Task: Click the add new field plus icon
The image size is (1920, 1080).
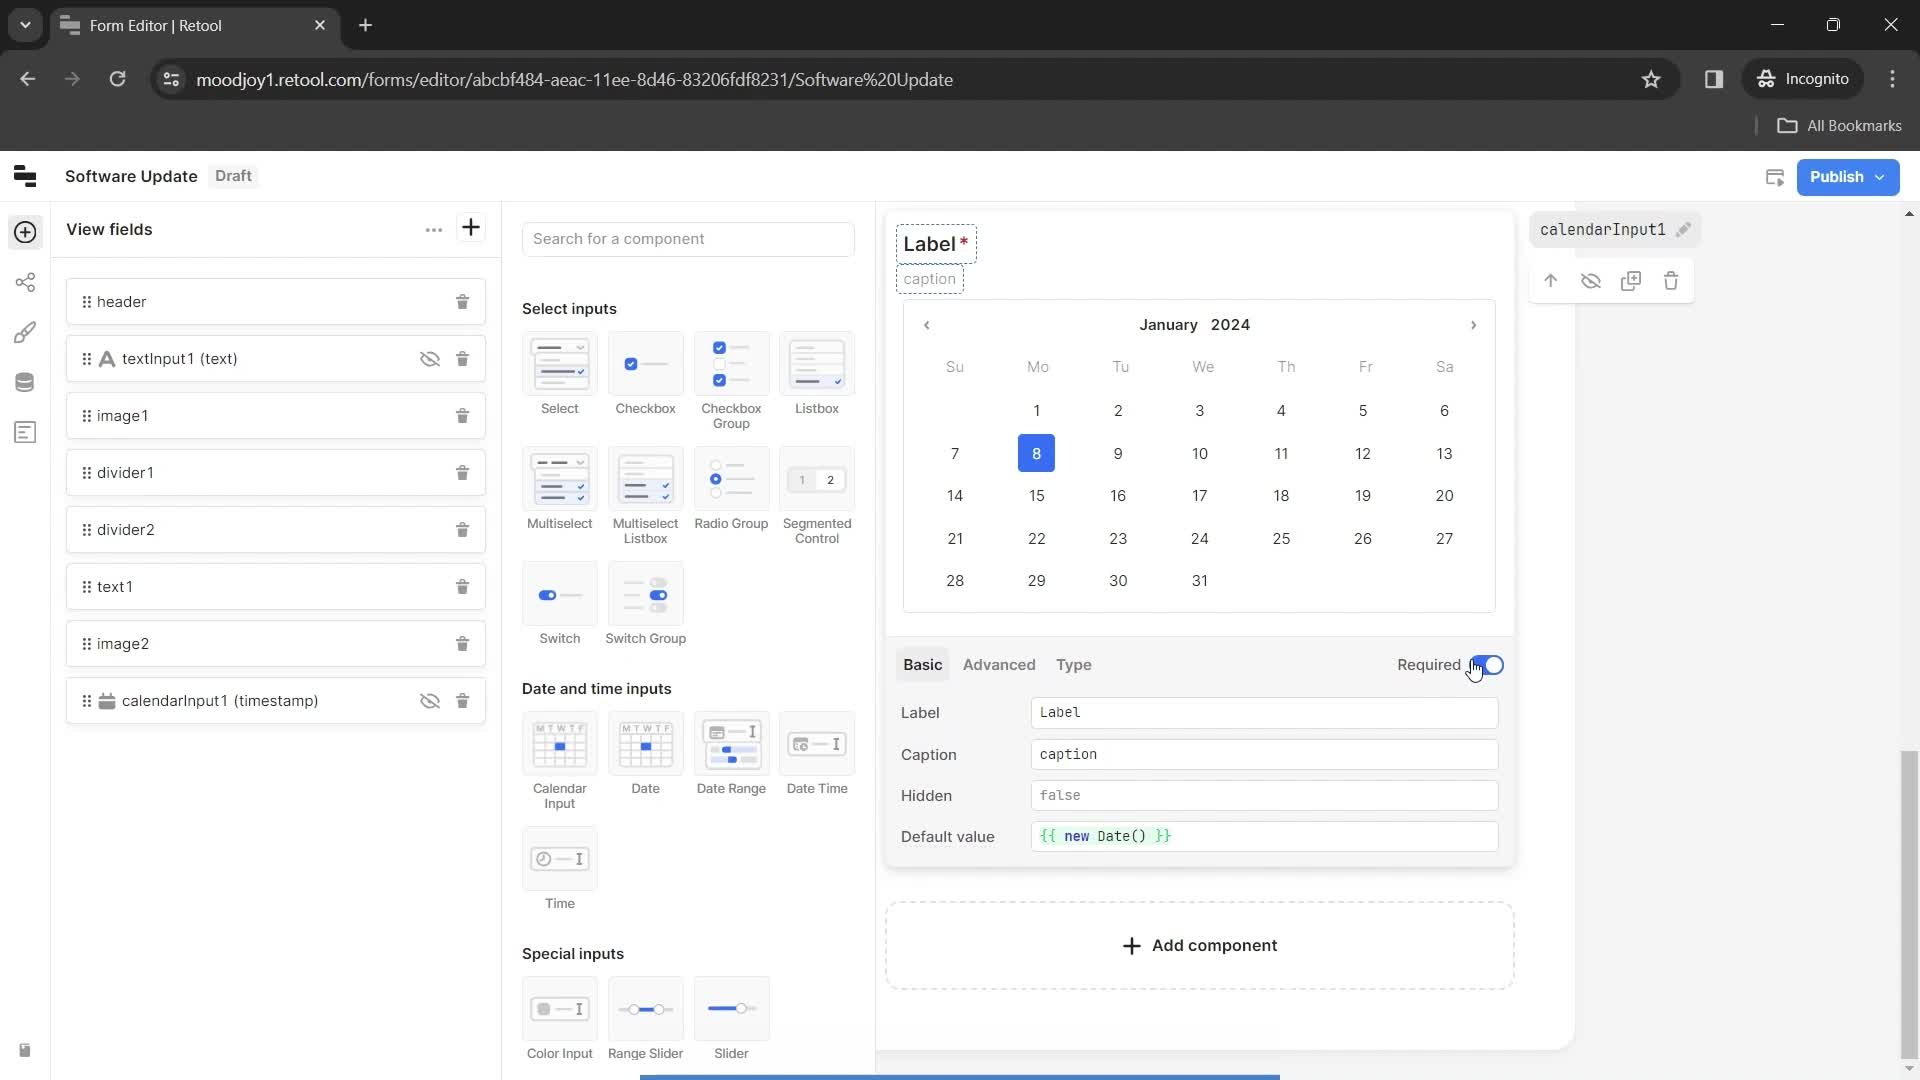Action: (x=471, y=228)
